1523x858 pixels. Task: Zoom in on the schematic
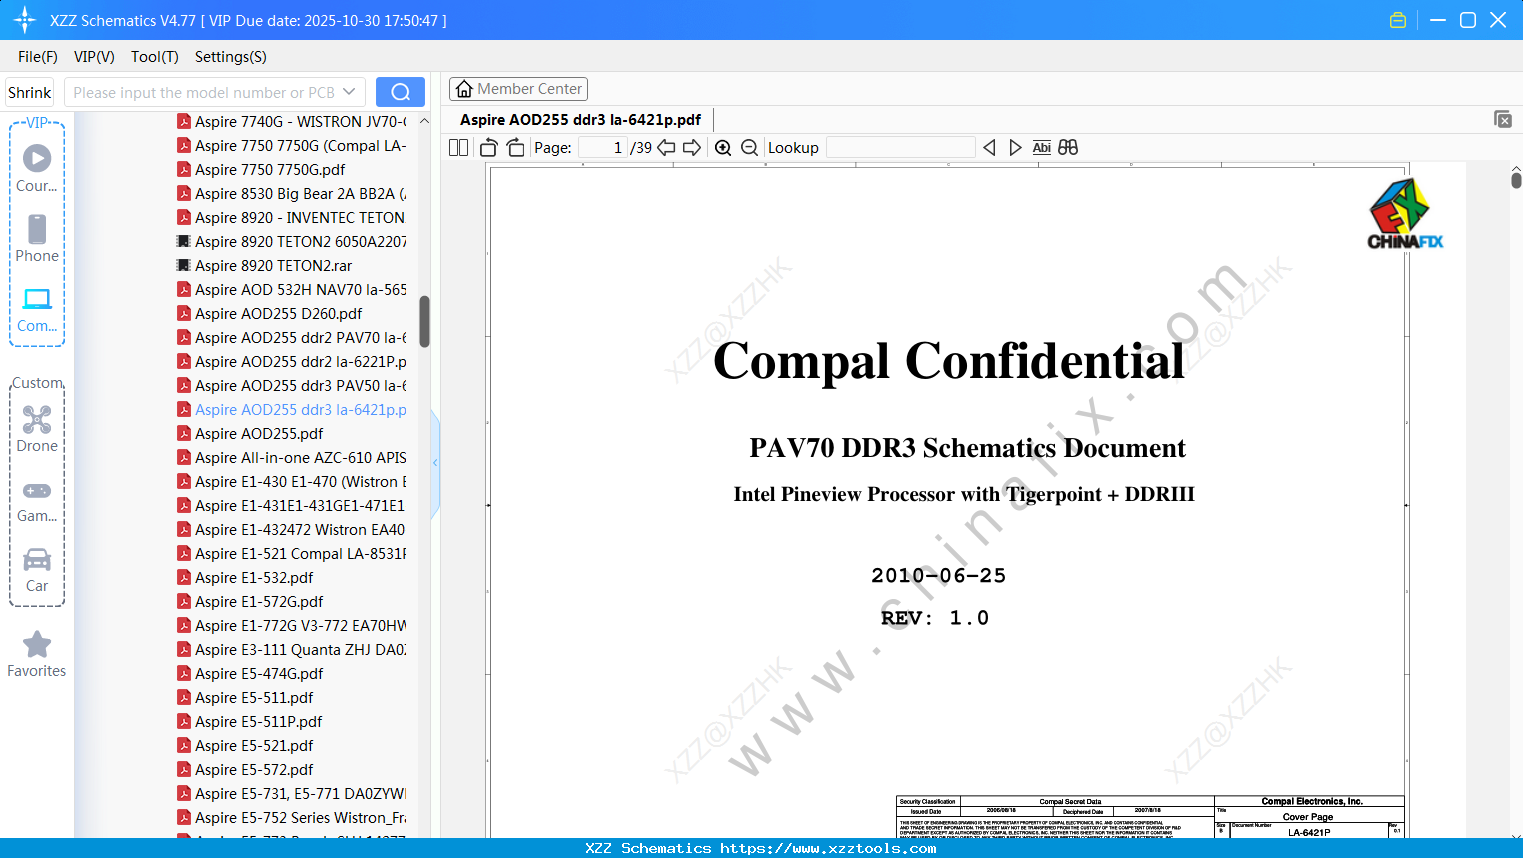click(x=723, y=148)
